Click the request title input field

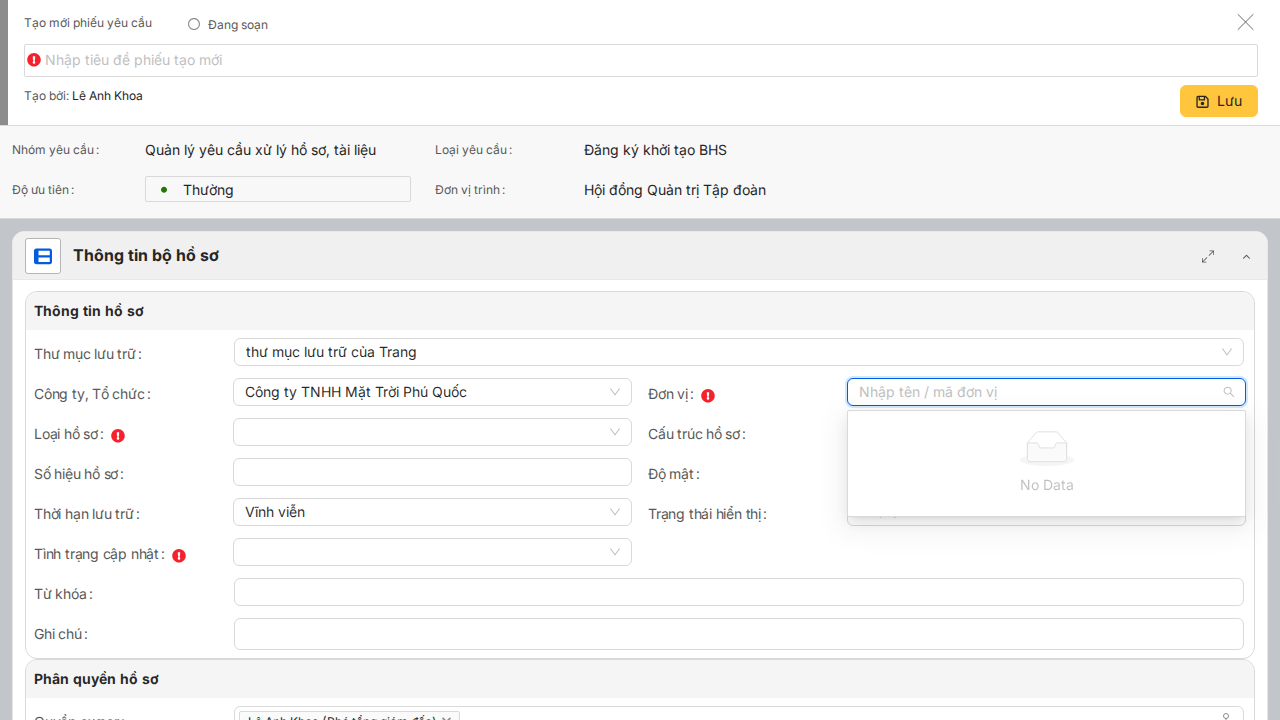point(640,60)
